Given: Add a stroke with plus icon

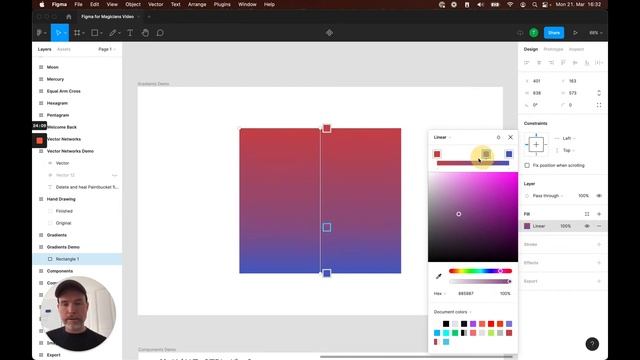Looking at the screenshot, I should point(599,244).
